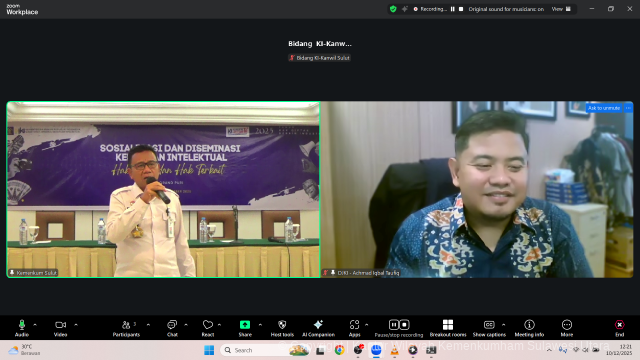This screenshot has width=640, height=360.
Task: Click the Bidang KI-Kanwil Sulut name label
Action: point(320,58)
